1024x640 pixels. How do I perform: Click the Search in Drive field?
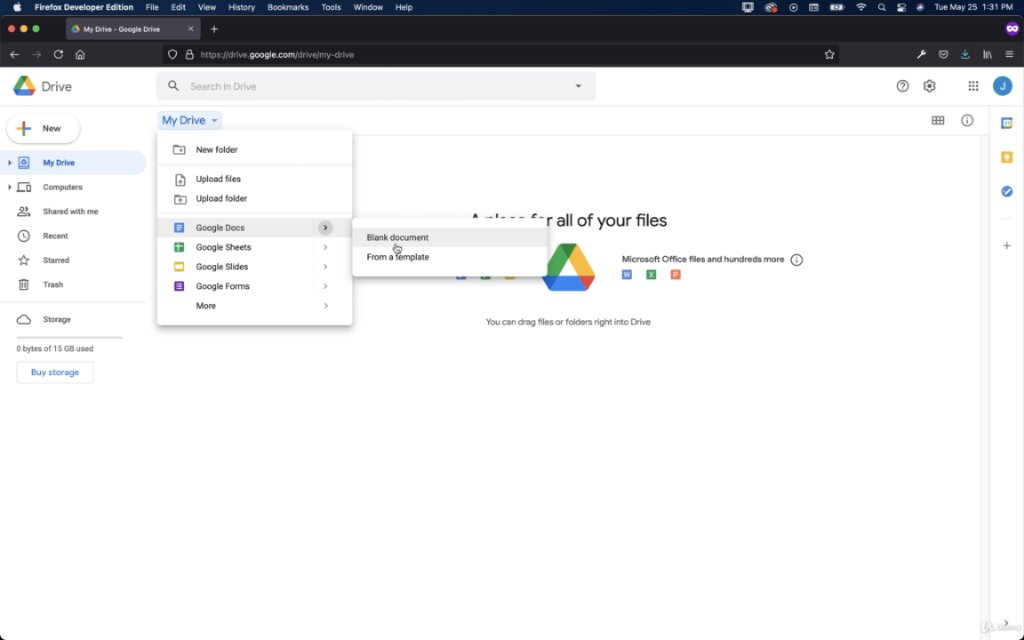(376, 86)
